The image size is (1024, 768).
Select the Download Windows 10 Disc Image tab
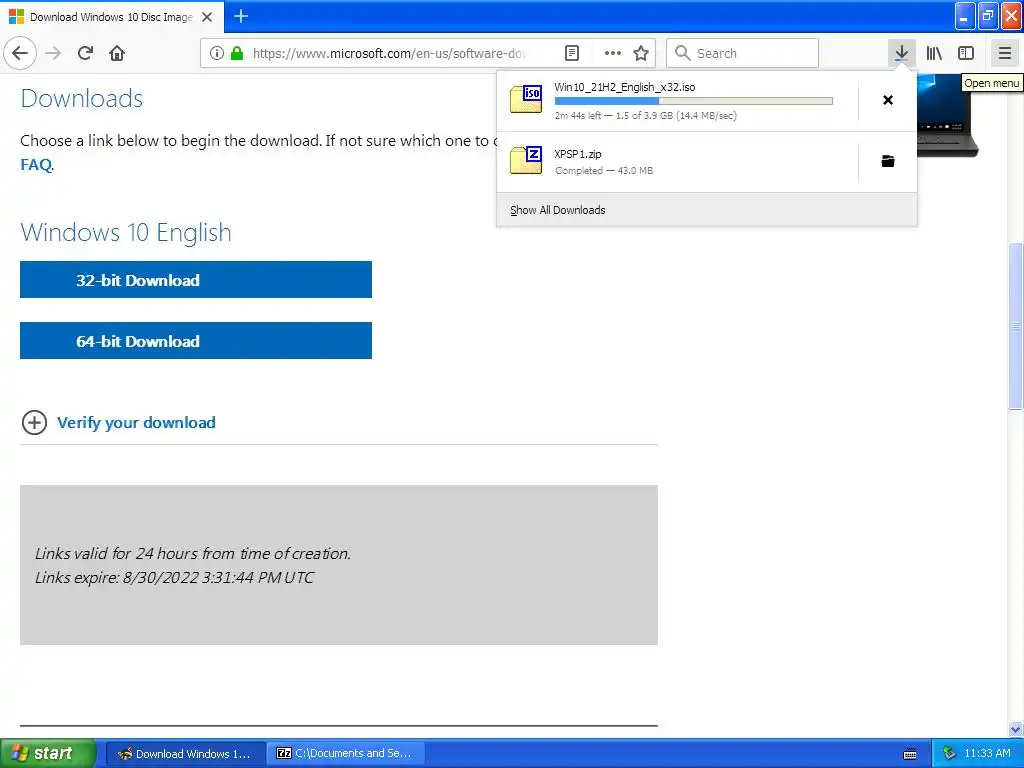(x=111, y=17)
